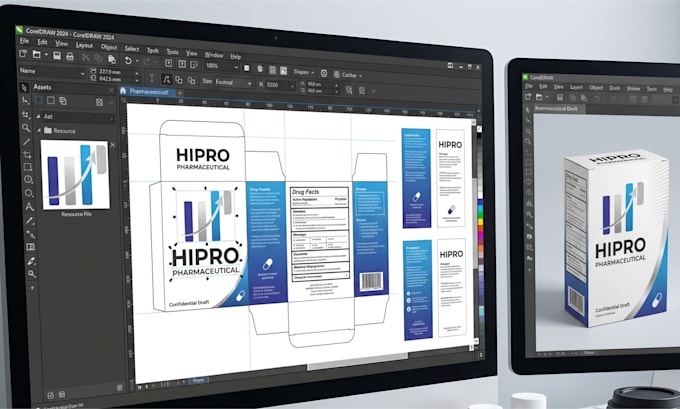The image size is (680, 409).
Task: Open the Select menu
Action: point(132,49)
